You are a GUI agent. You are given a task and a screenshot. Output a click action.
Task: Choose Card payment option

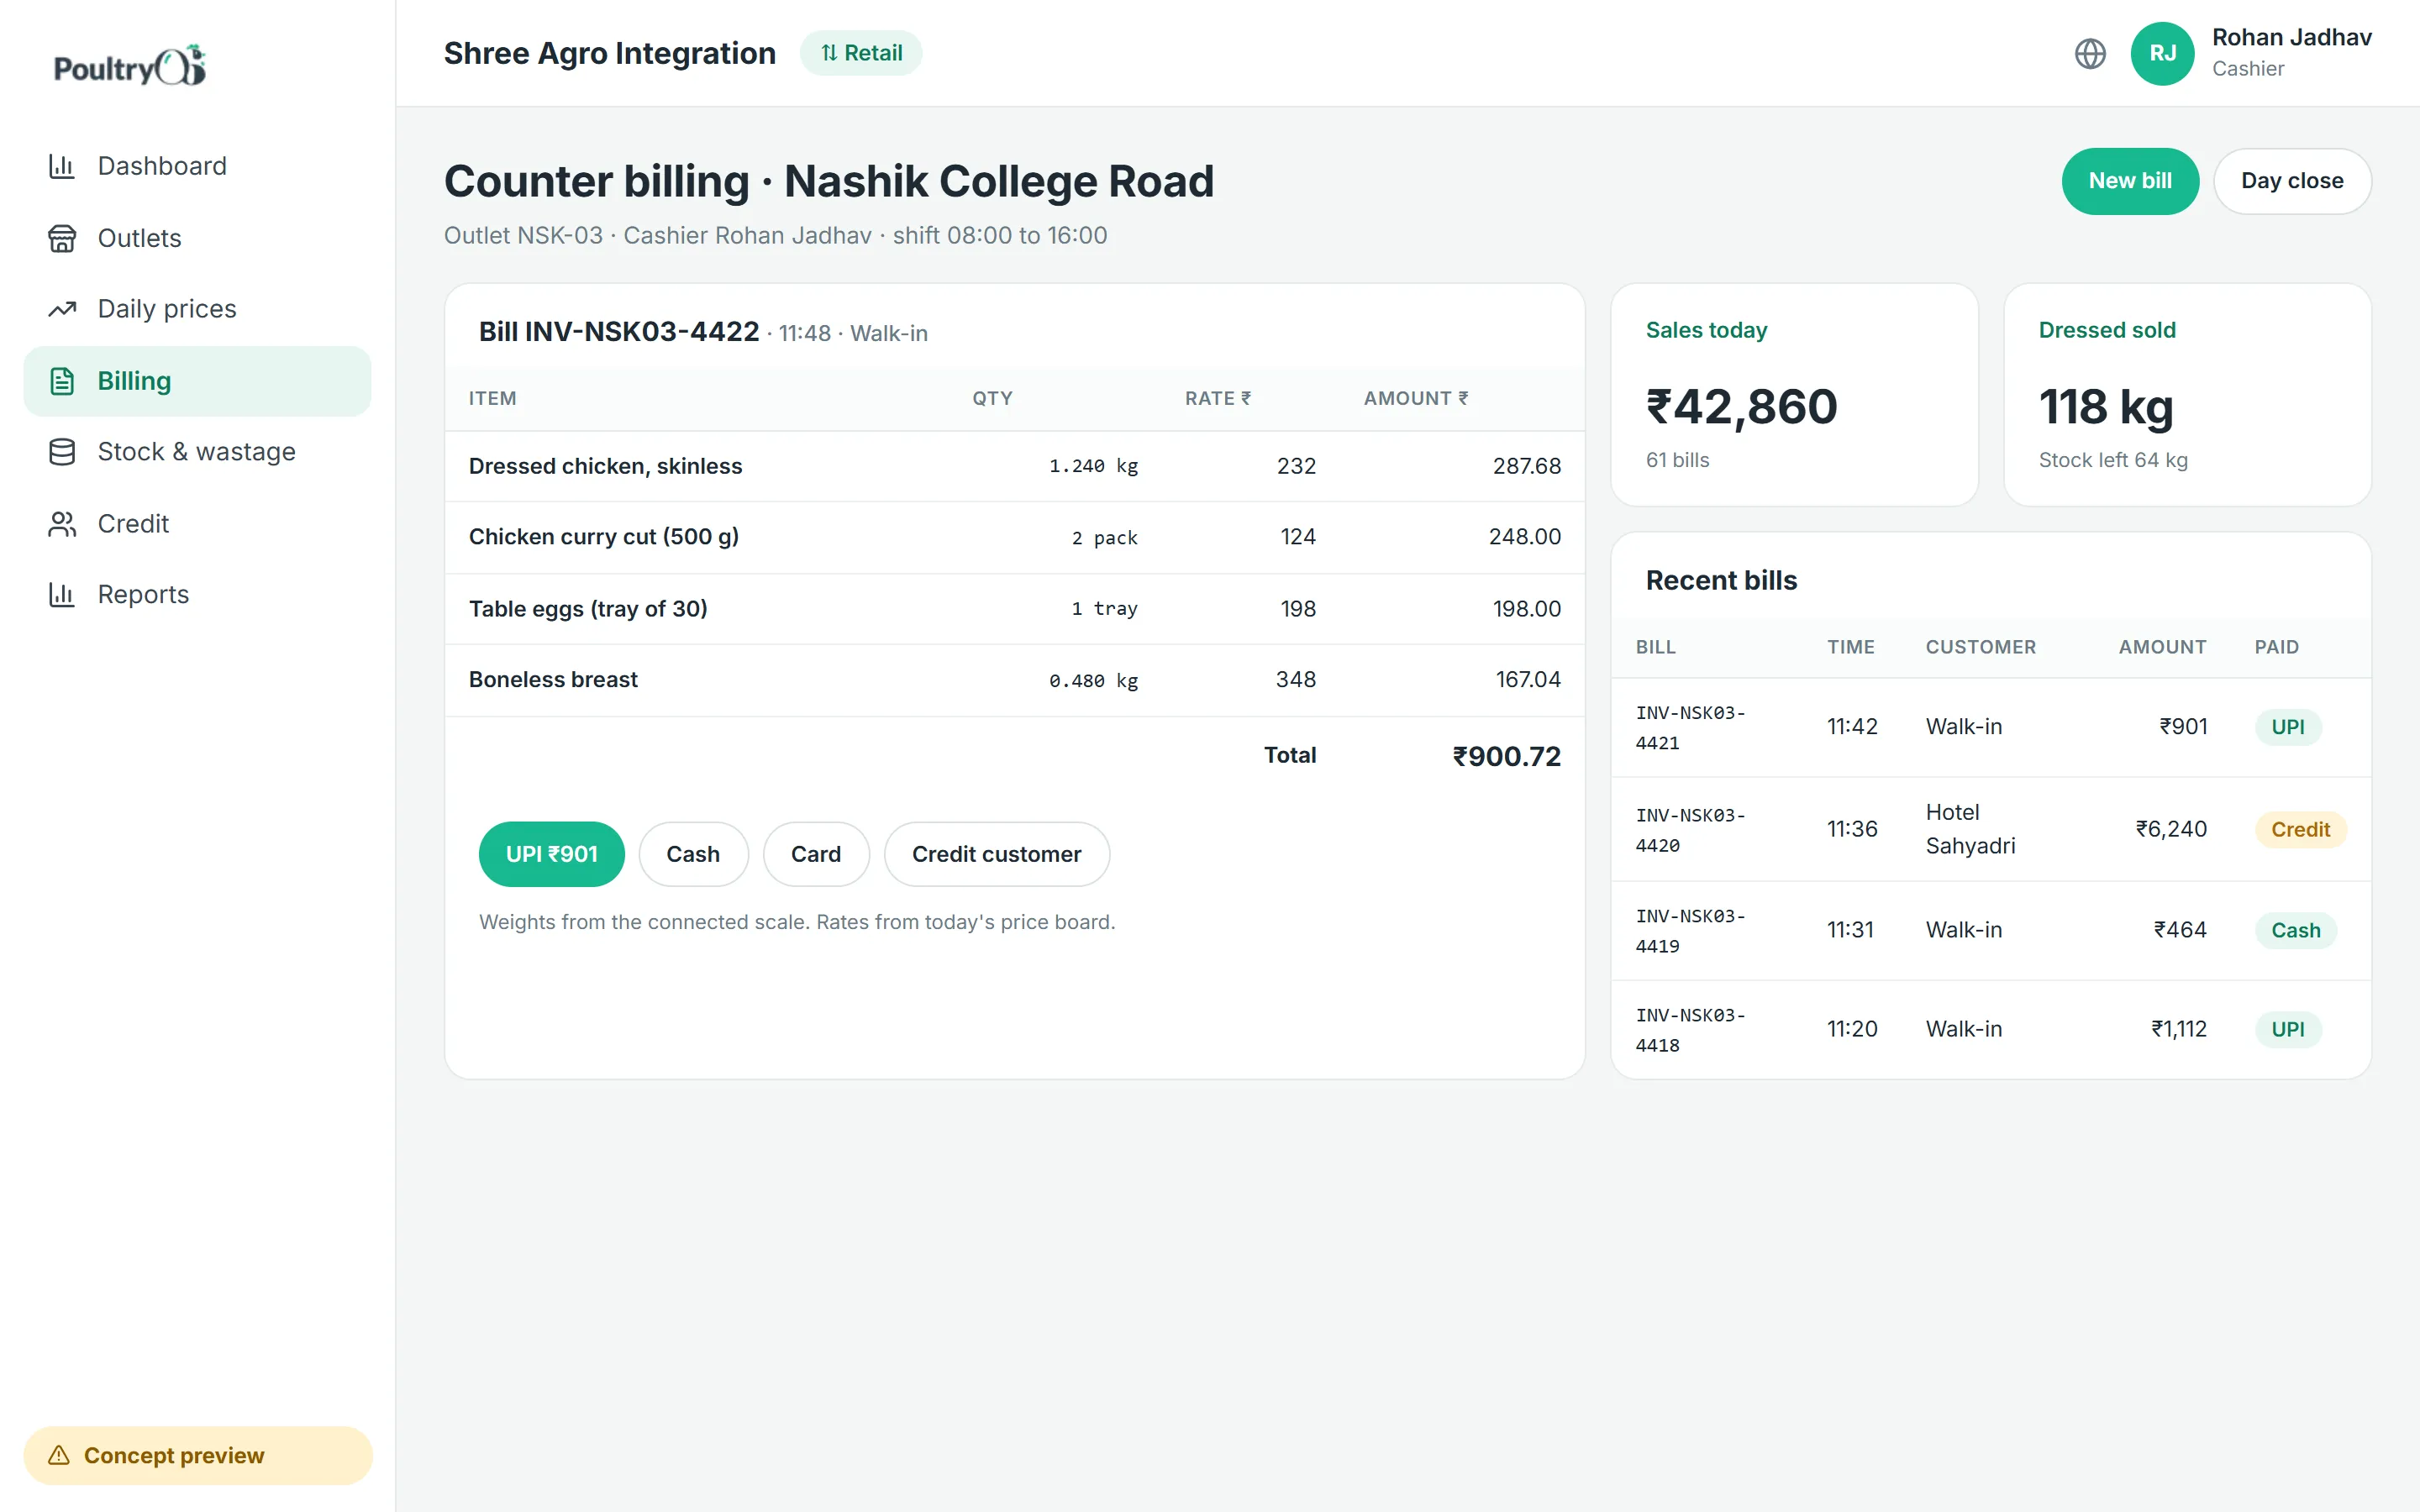coord(816,854)
